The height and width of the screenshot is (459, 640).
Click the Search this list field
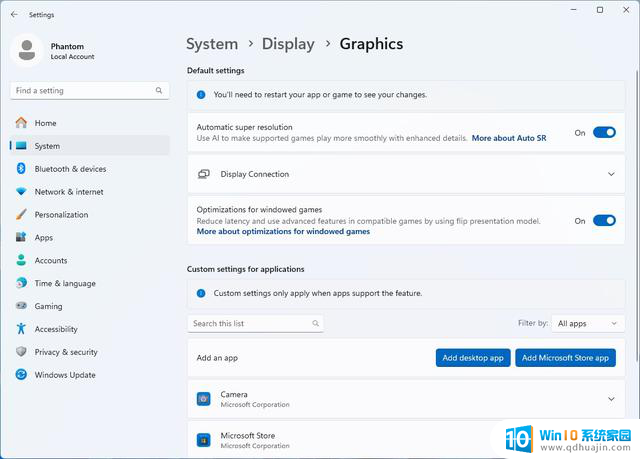(256, 324)
